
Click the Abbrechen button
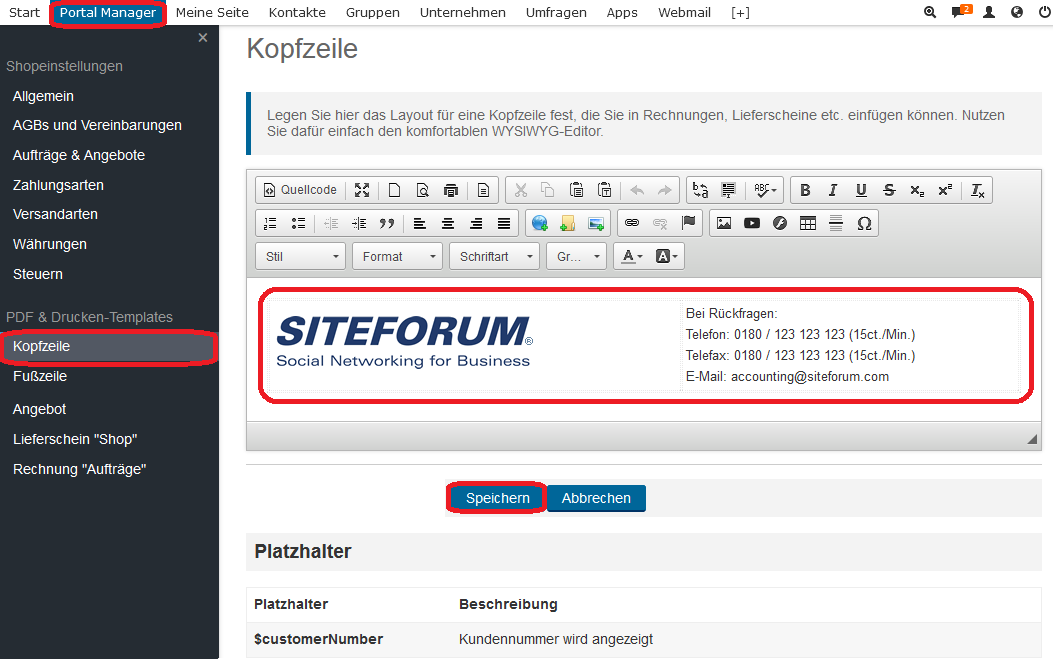[x=596, y=498]
